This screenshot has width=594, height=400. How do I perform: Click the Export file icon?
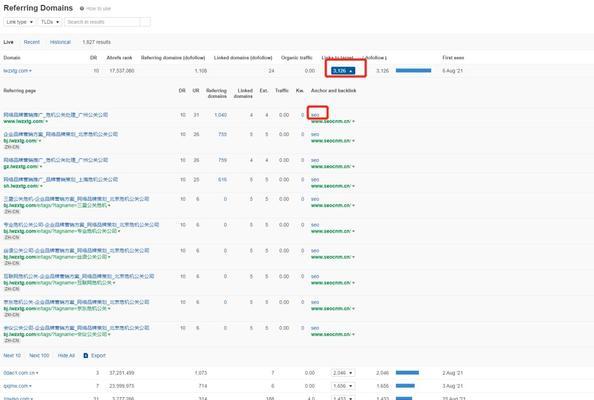pyautogui.click(x=86, y=355)
